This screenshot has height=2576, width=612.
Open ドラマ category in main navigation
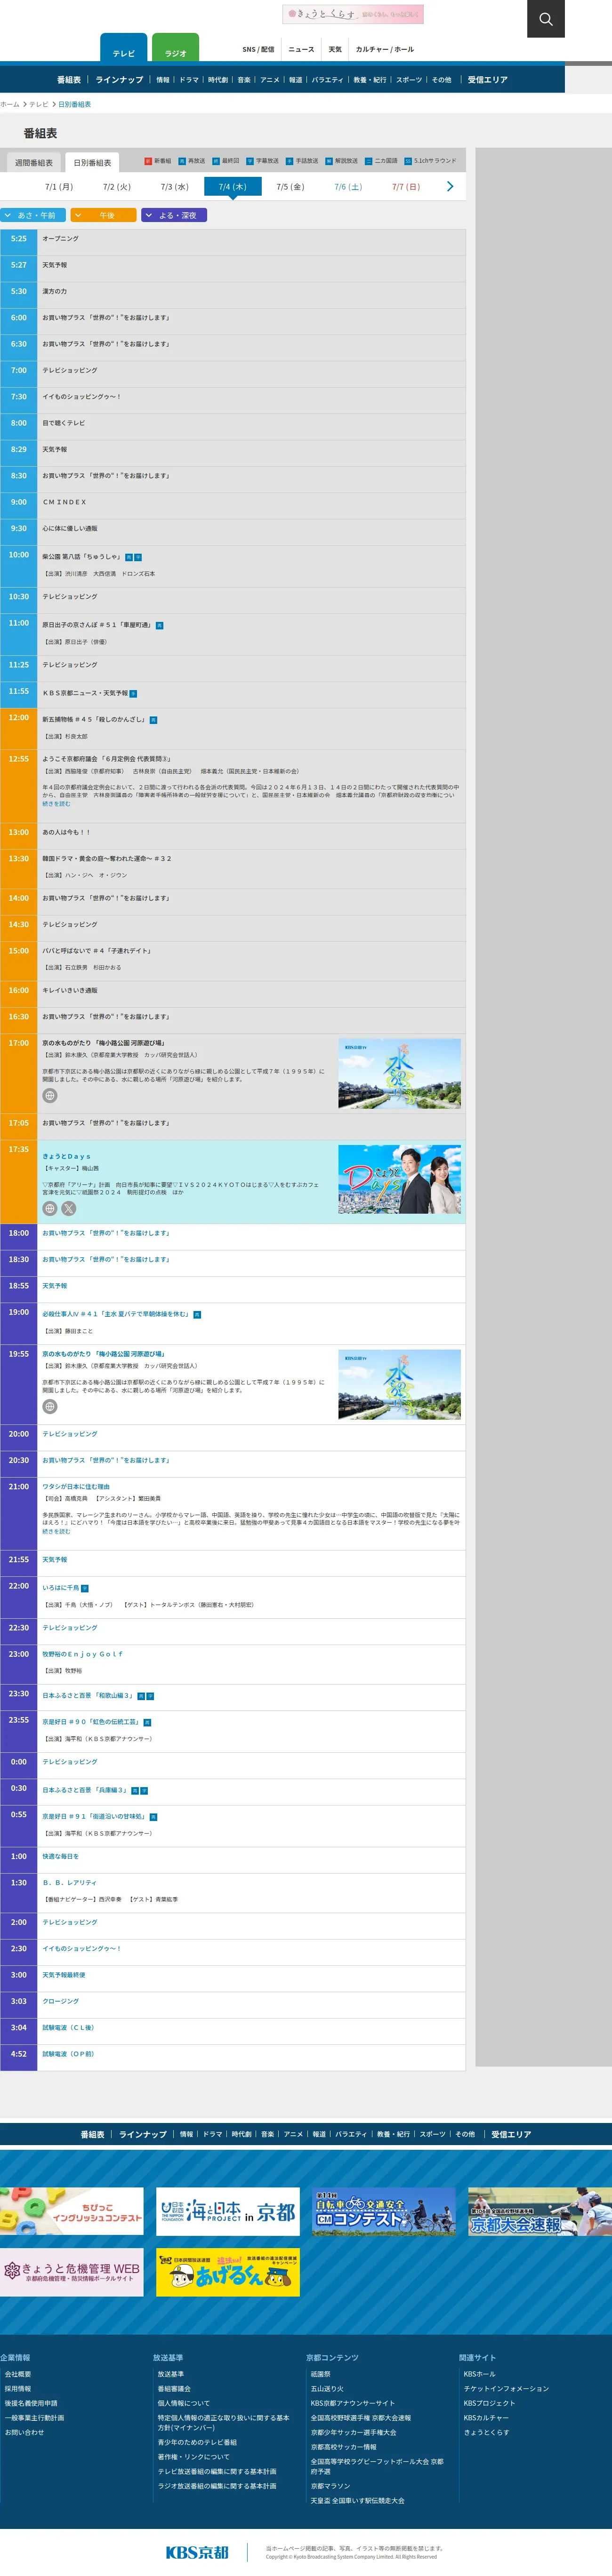click(189, 80)
